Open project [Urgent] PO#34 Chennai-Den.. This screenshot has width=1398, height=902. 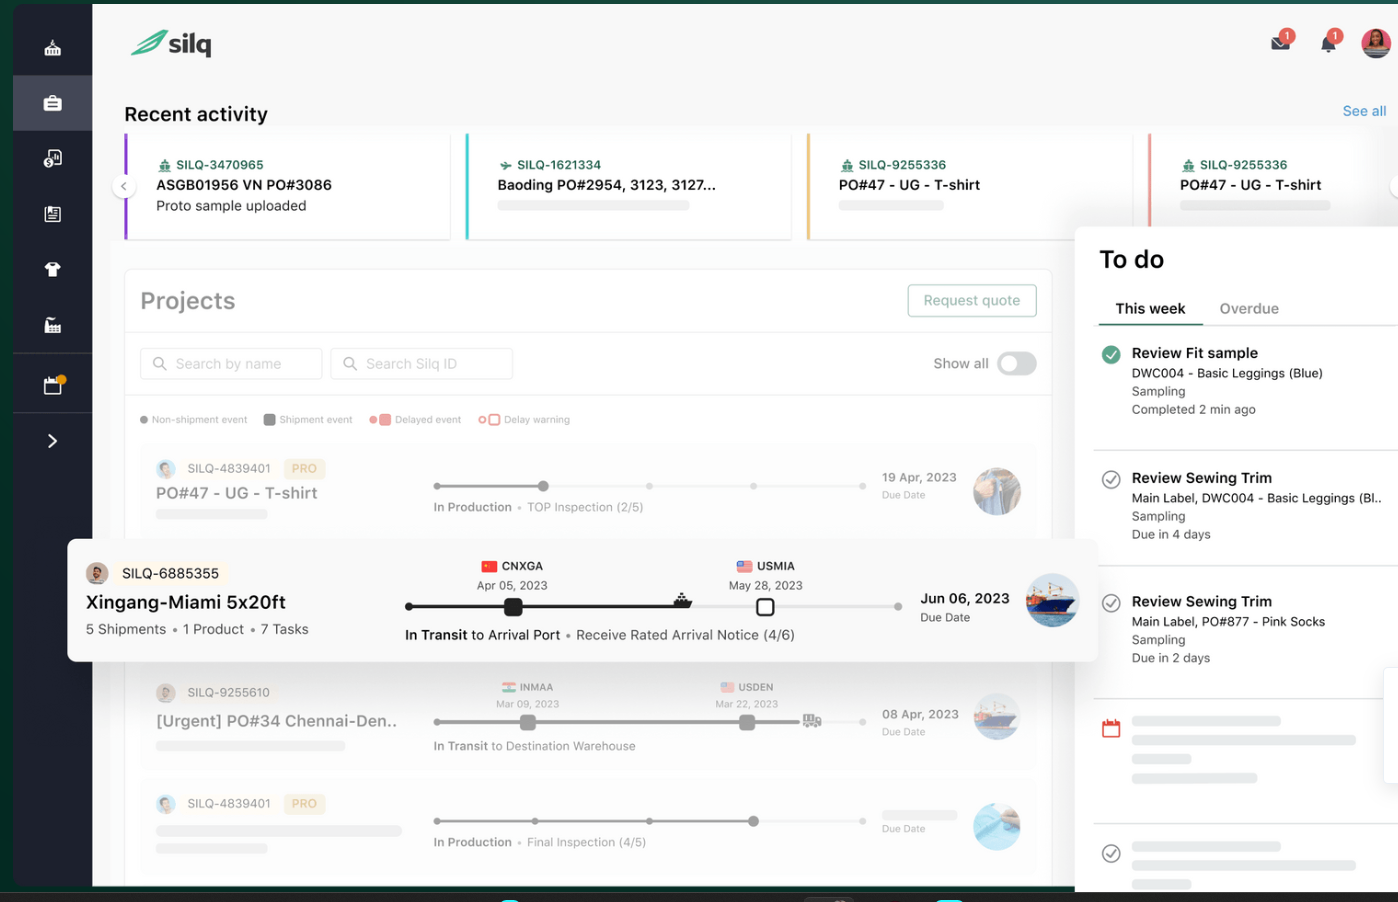coord(277,721)
